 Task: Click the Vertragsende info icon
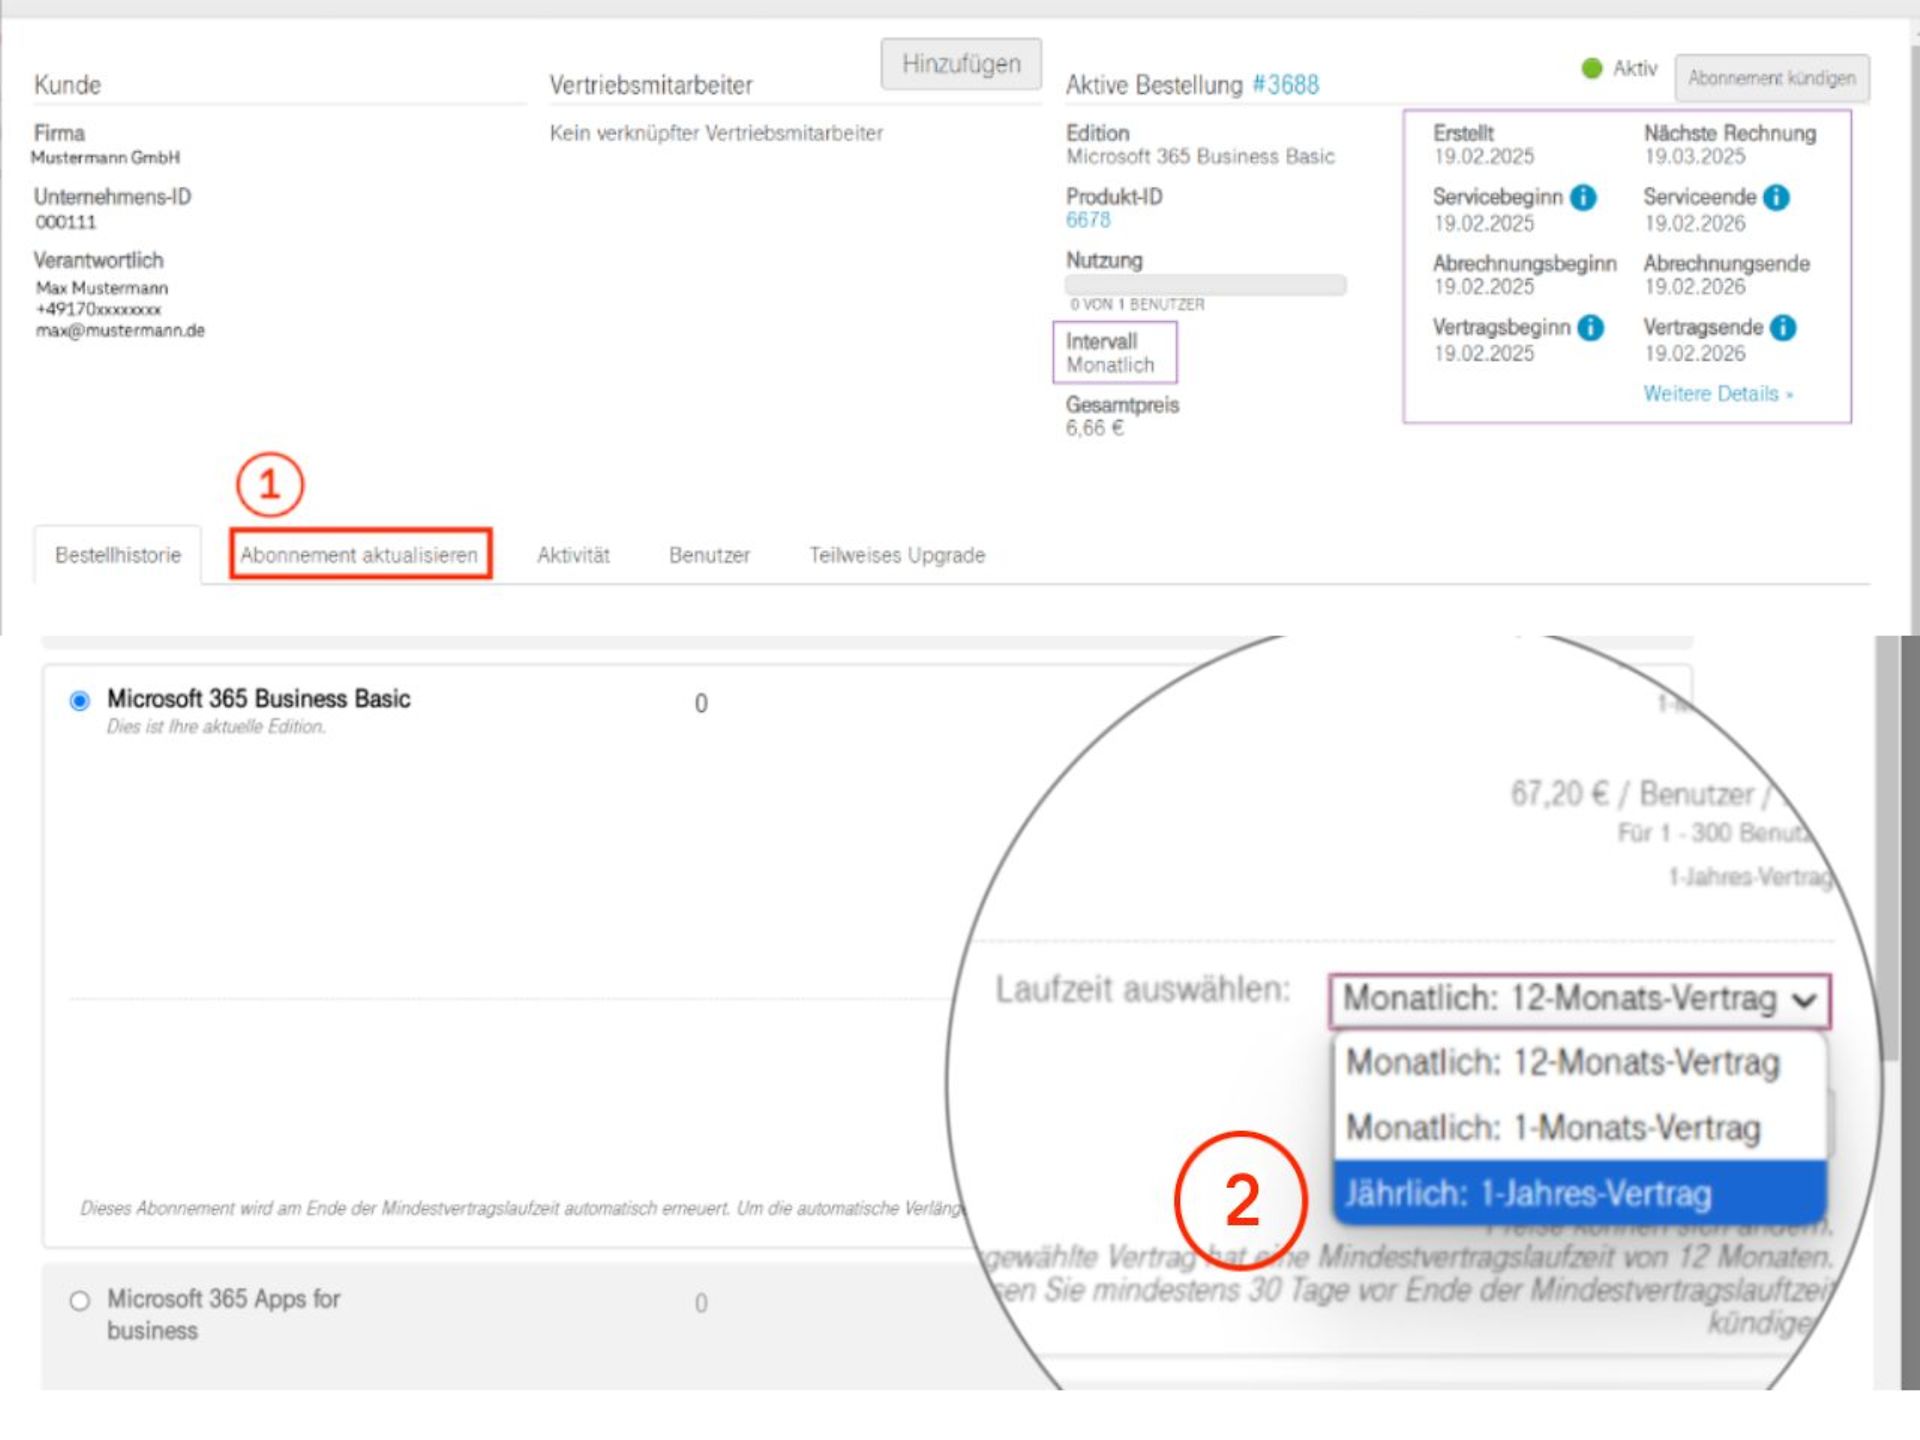(1783, 327)
